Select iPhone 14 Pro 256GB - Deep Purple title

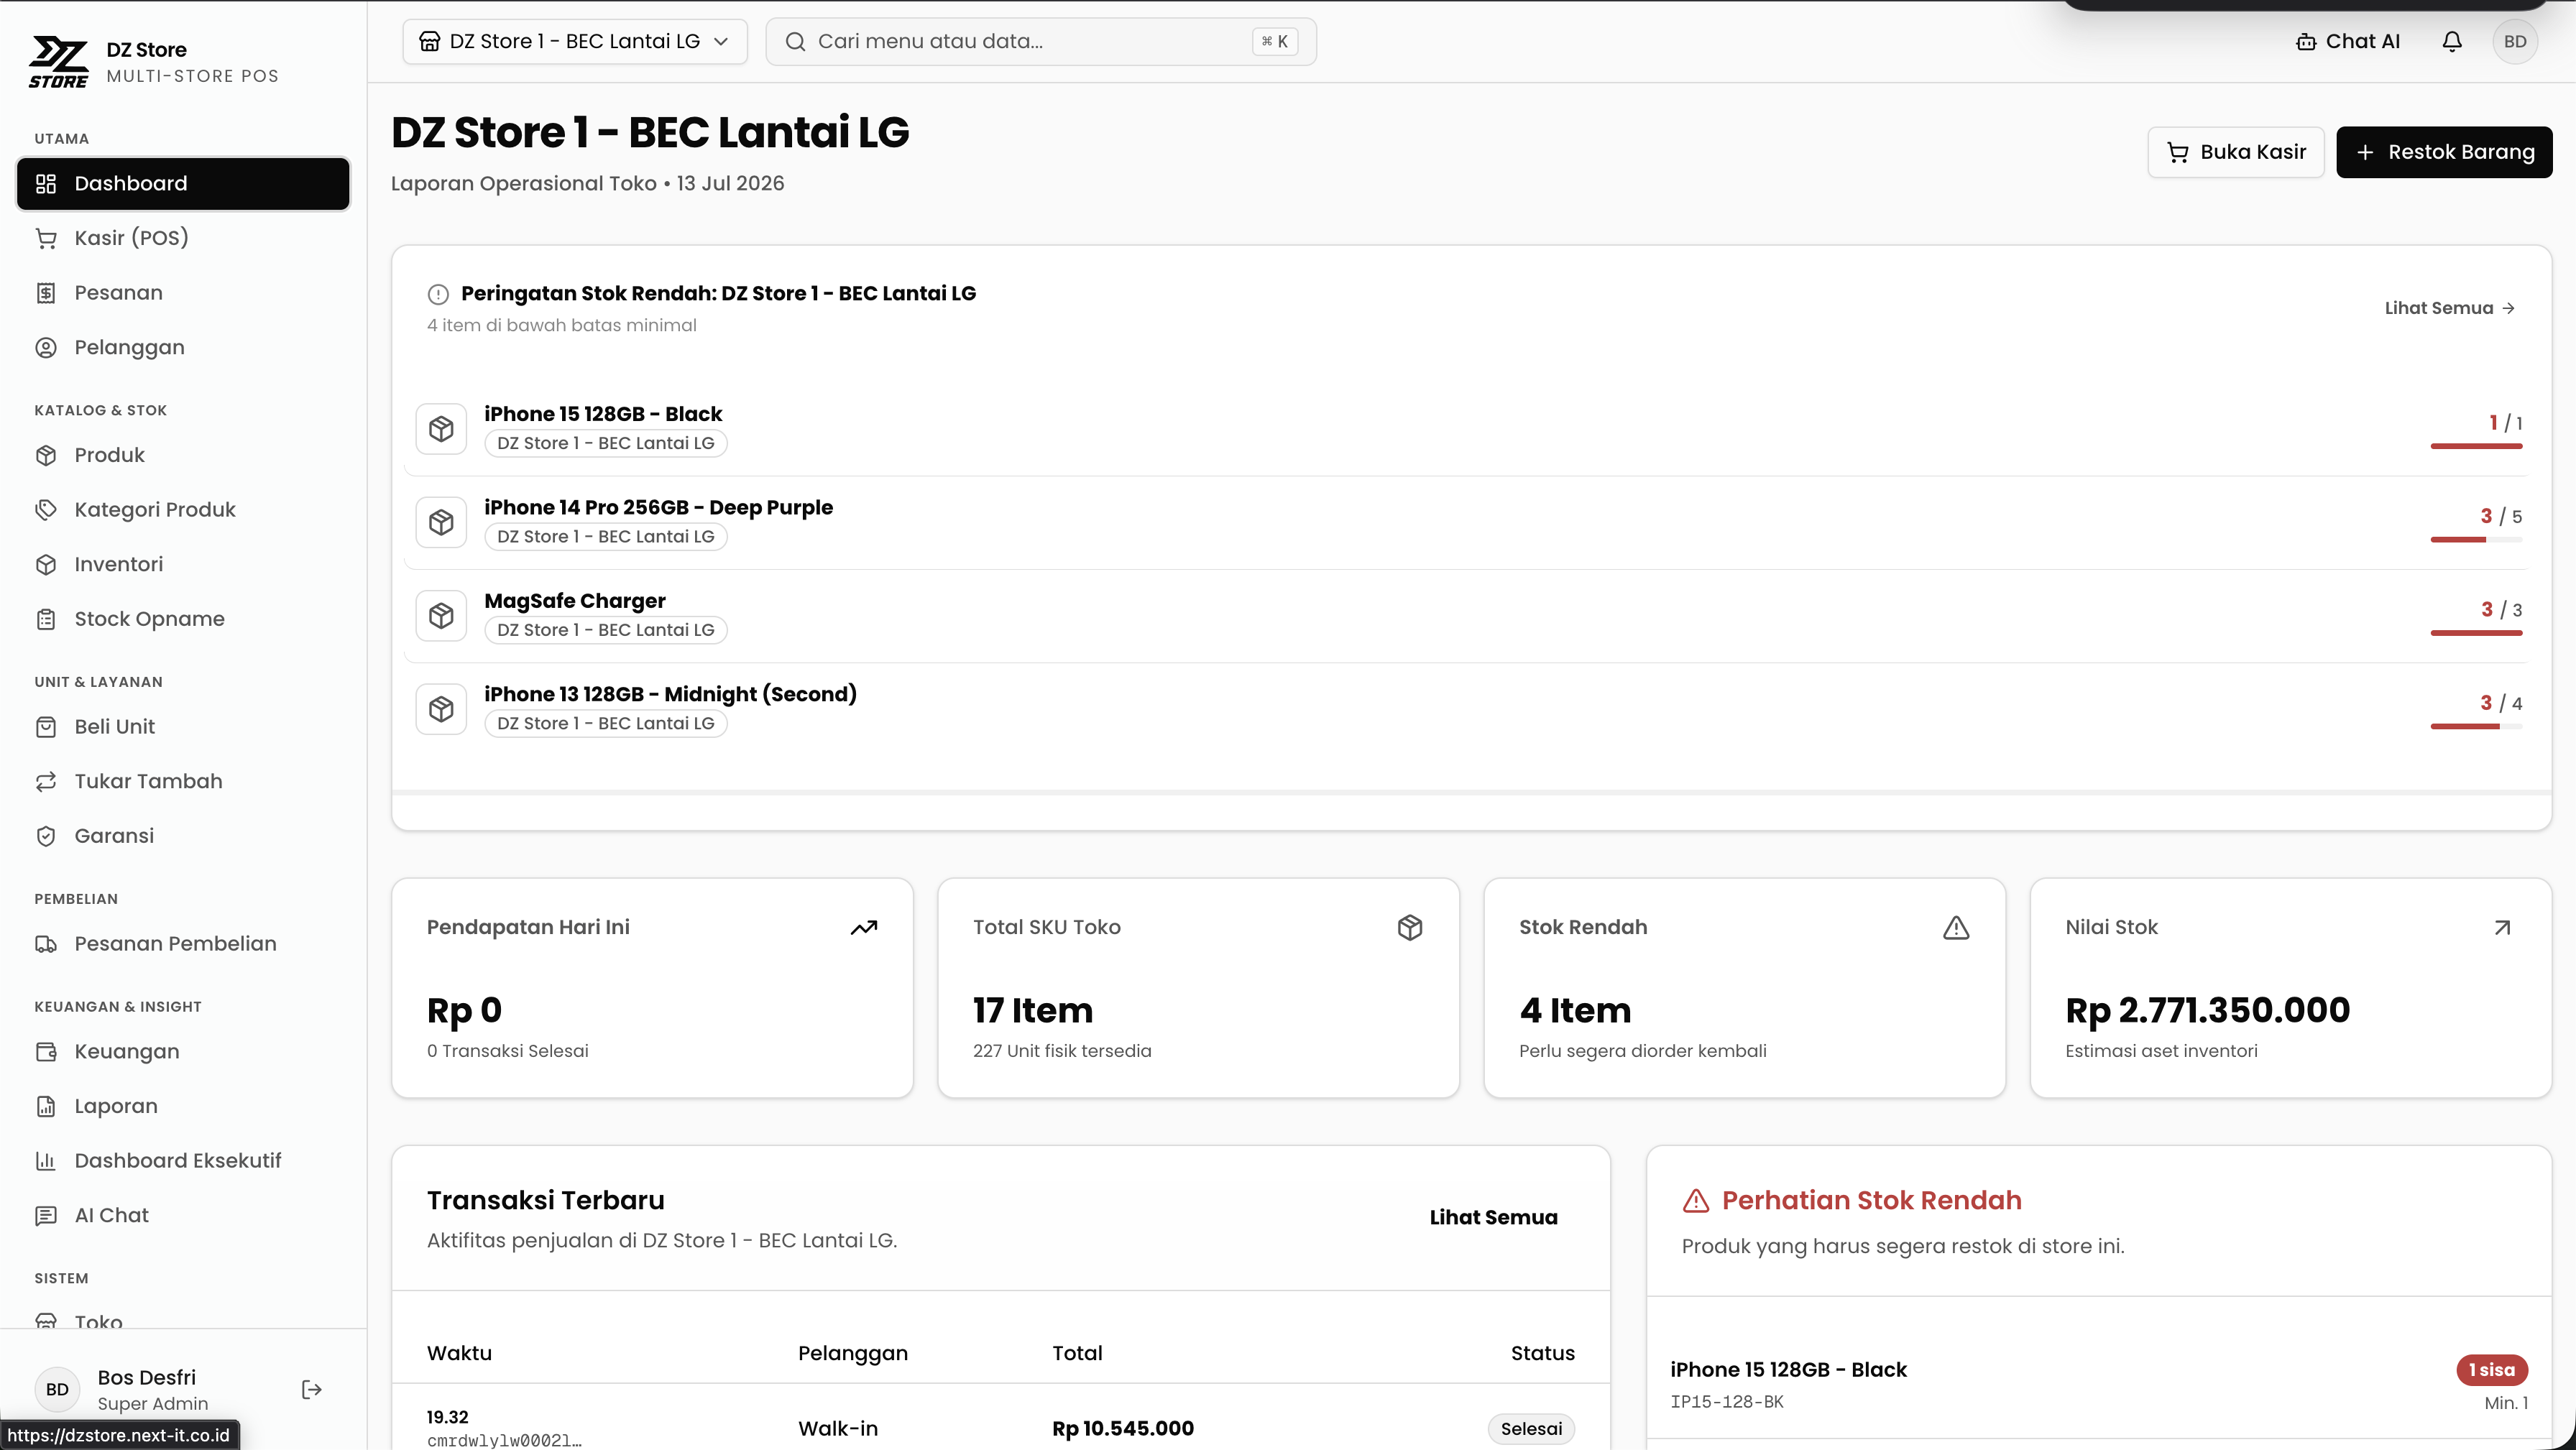coord(658,507)
